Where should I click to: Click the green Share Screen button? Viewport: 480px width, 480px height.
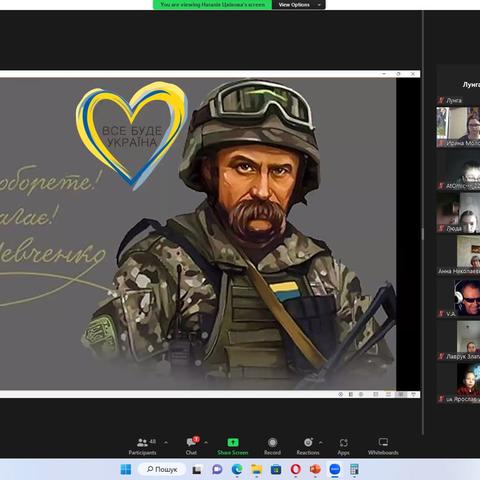(233, 446)
